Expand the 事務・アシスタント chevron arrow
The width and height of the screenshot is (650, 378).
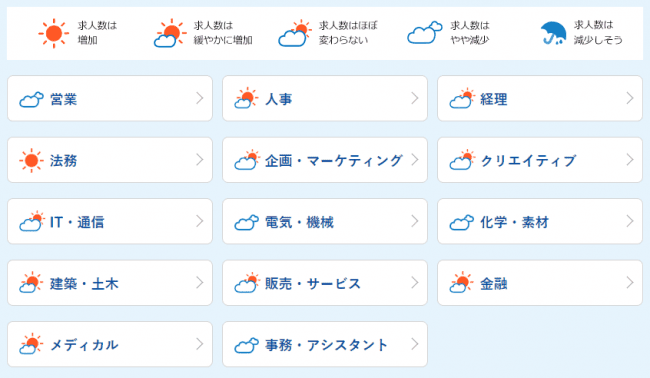[x=415, y=344]
